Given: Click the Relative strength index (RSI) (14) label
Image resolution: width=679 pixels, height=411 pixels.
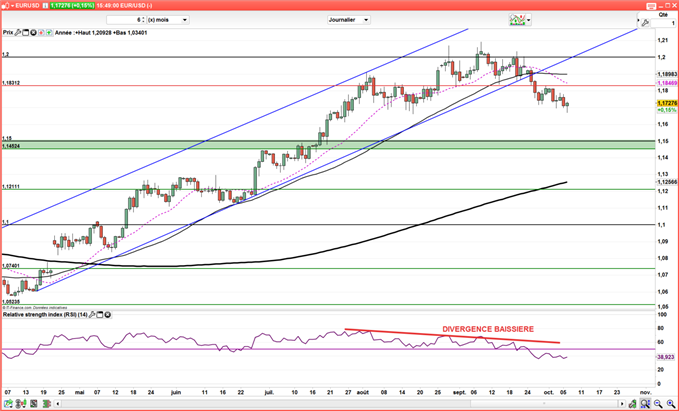Looking at the screenshot, I should tap(45, 314).
